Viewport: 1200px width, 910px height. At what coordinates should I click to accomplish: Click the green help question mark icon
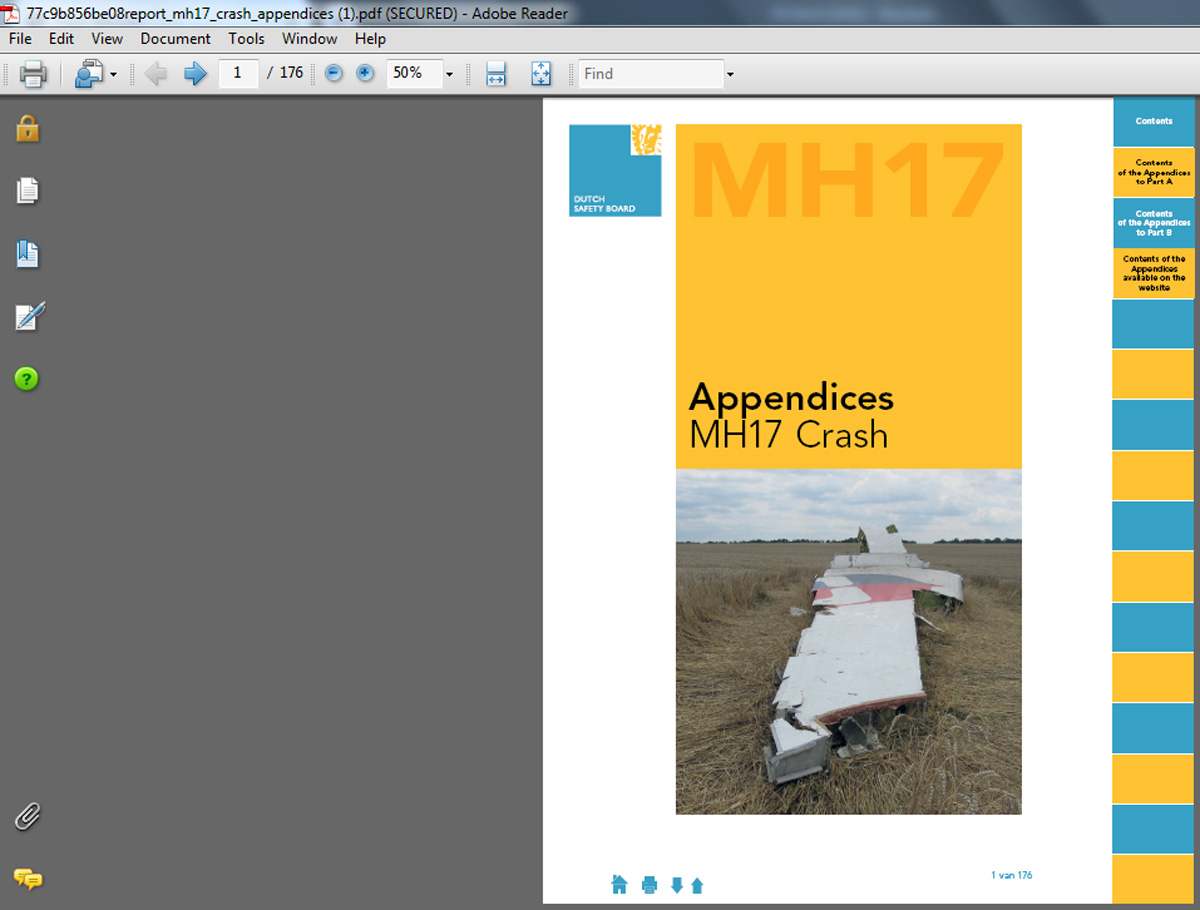click(27, 379)
